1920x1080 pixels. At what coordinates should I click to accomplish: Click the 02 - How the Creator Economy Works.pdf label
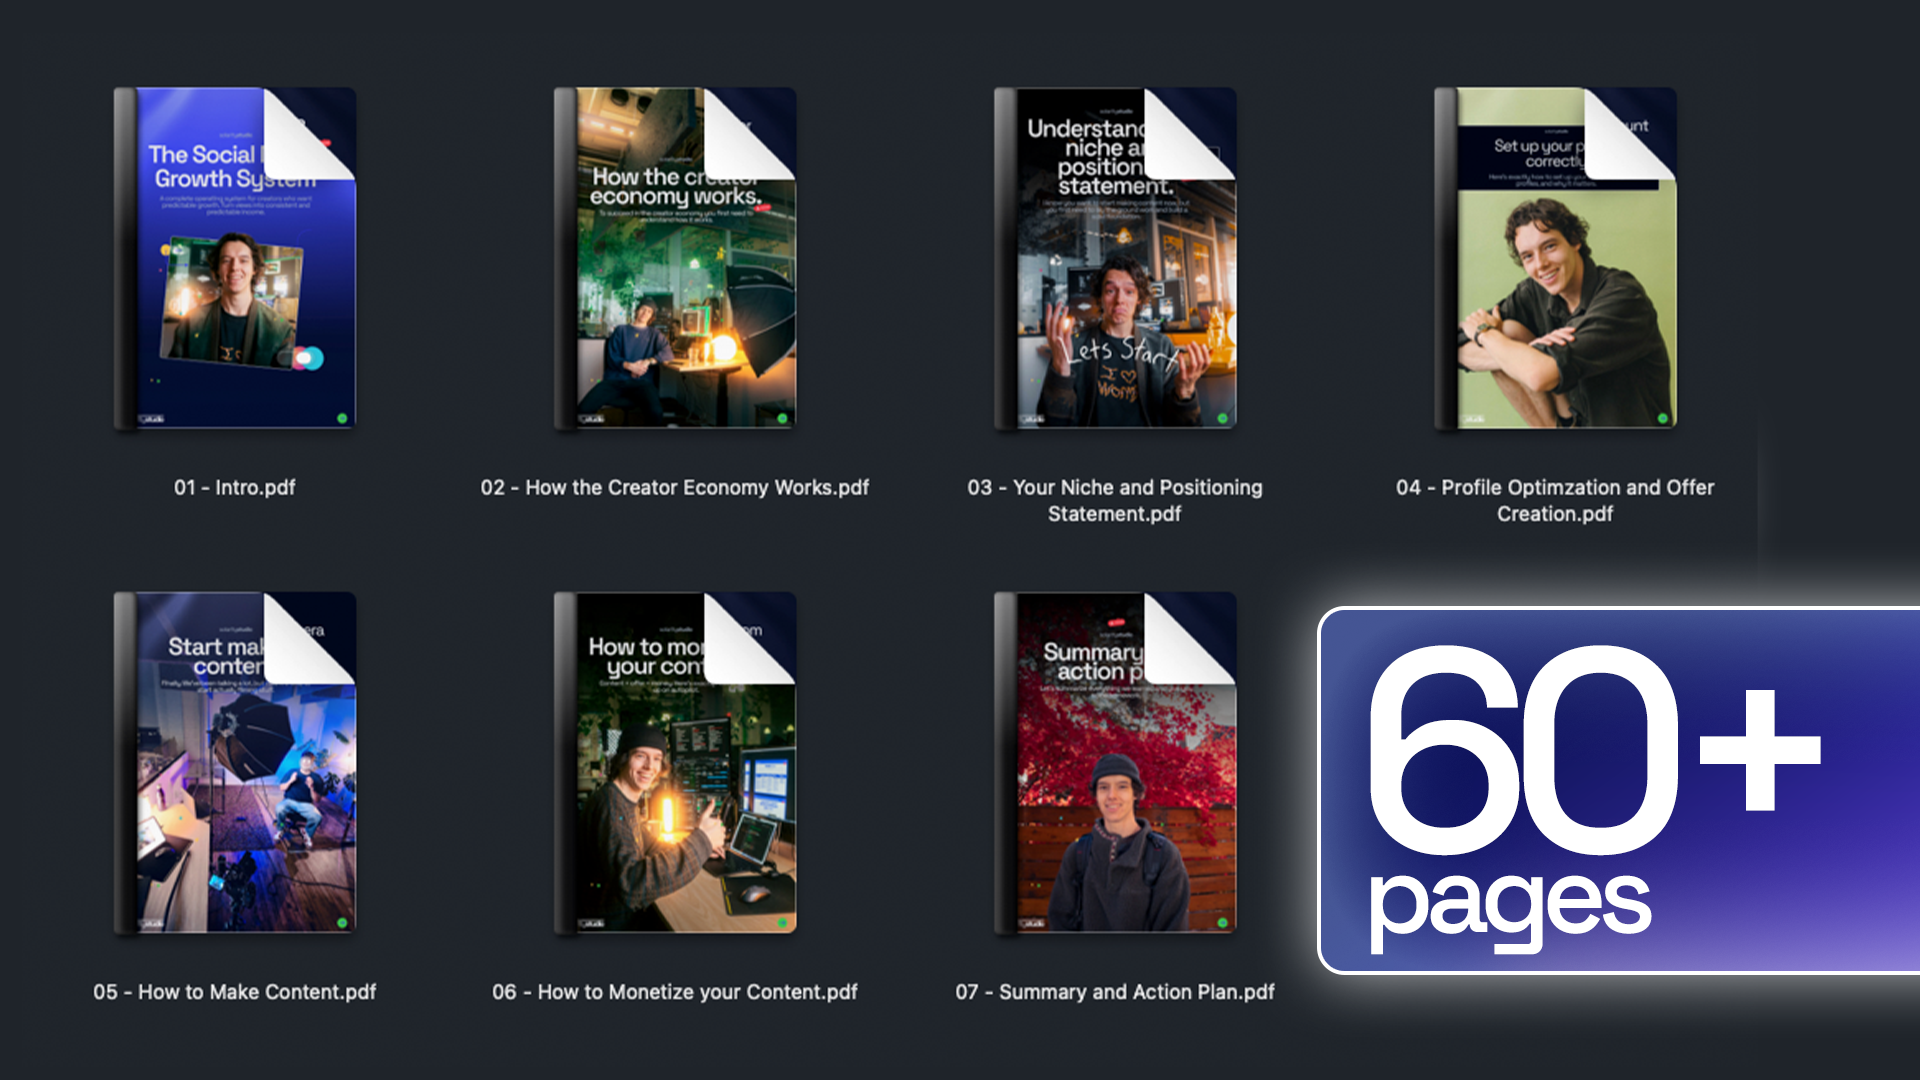click(675, 488)
